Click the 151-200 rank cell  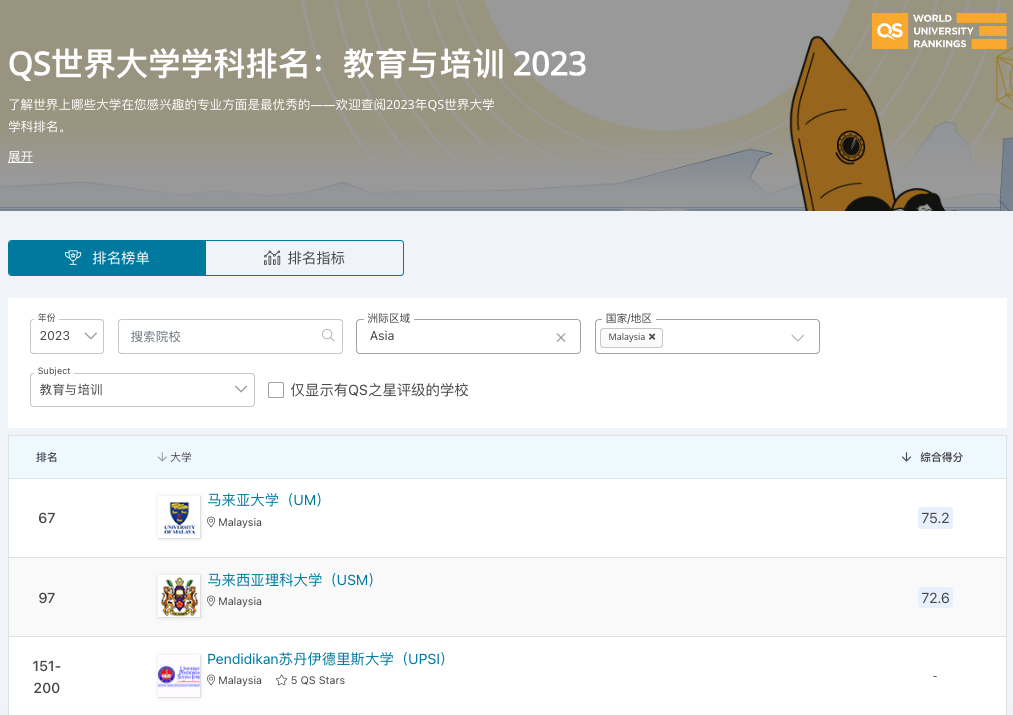tap(47, 677)
